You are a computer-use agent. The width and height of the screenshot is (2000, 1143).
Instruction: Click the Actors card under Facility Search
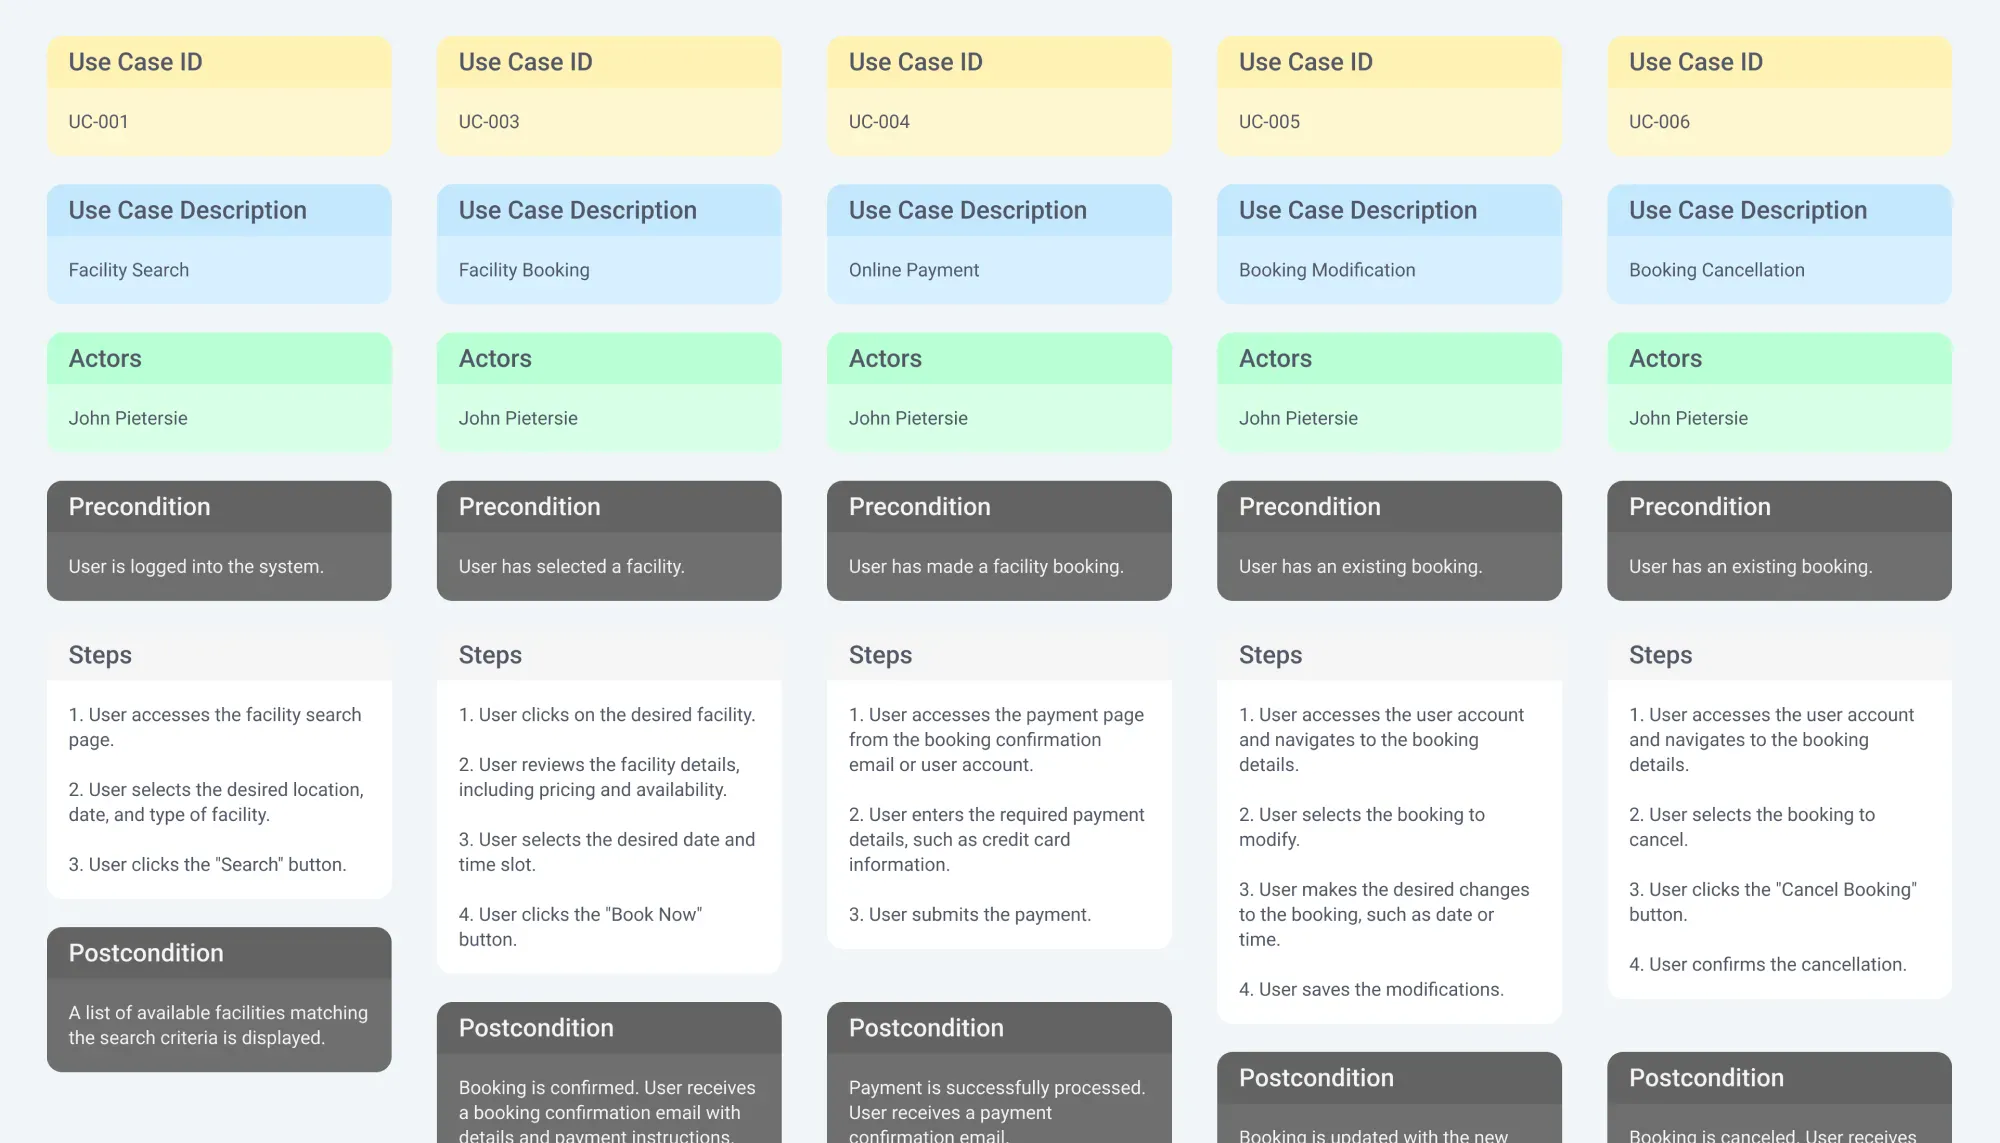pyautogui.click(x=219, y=392)
